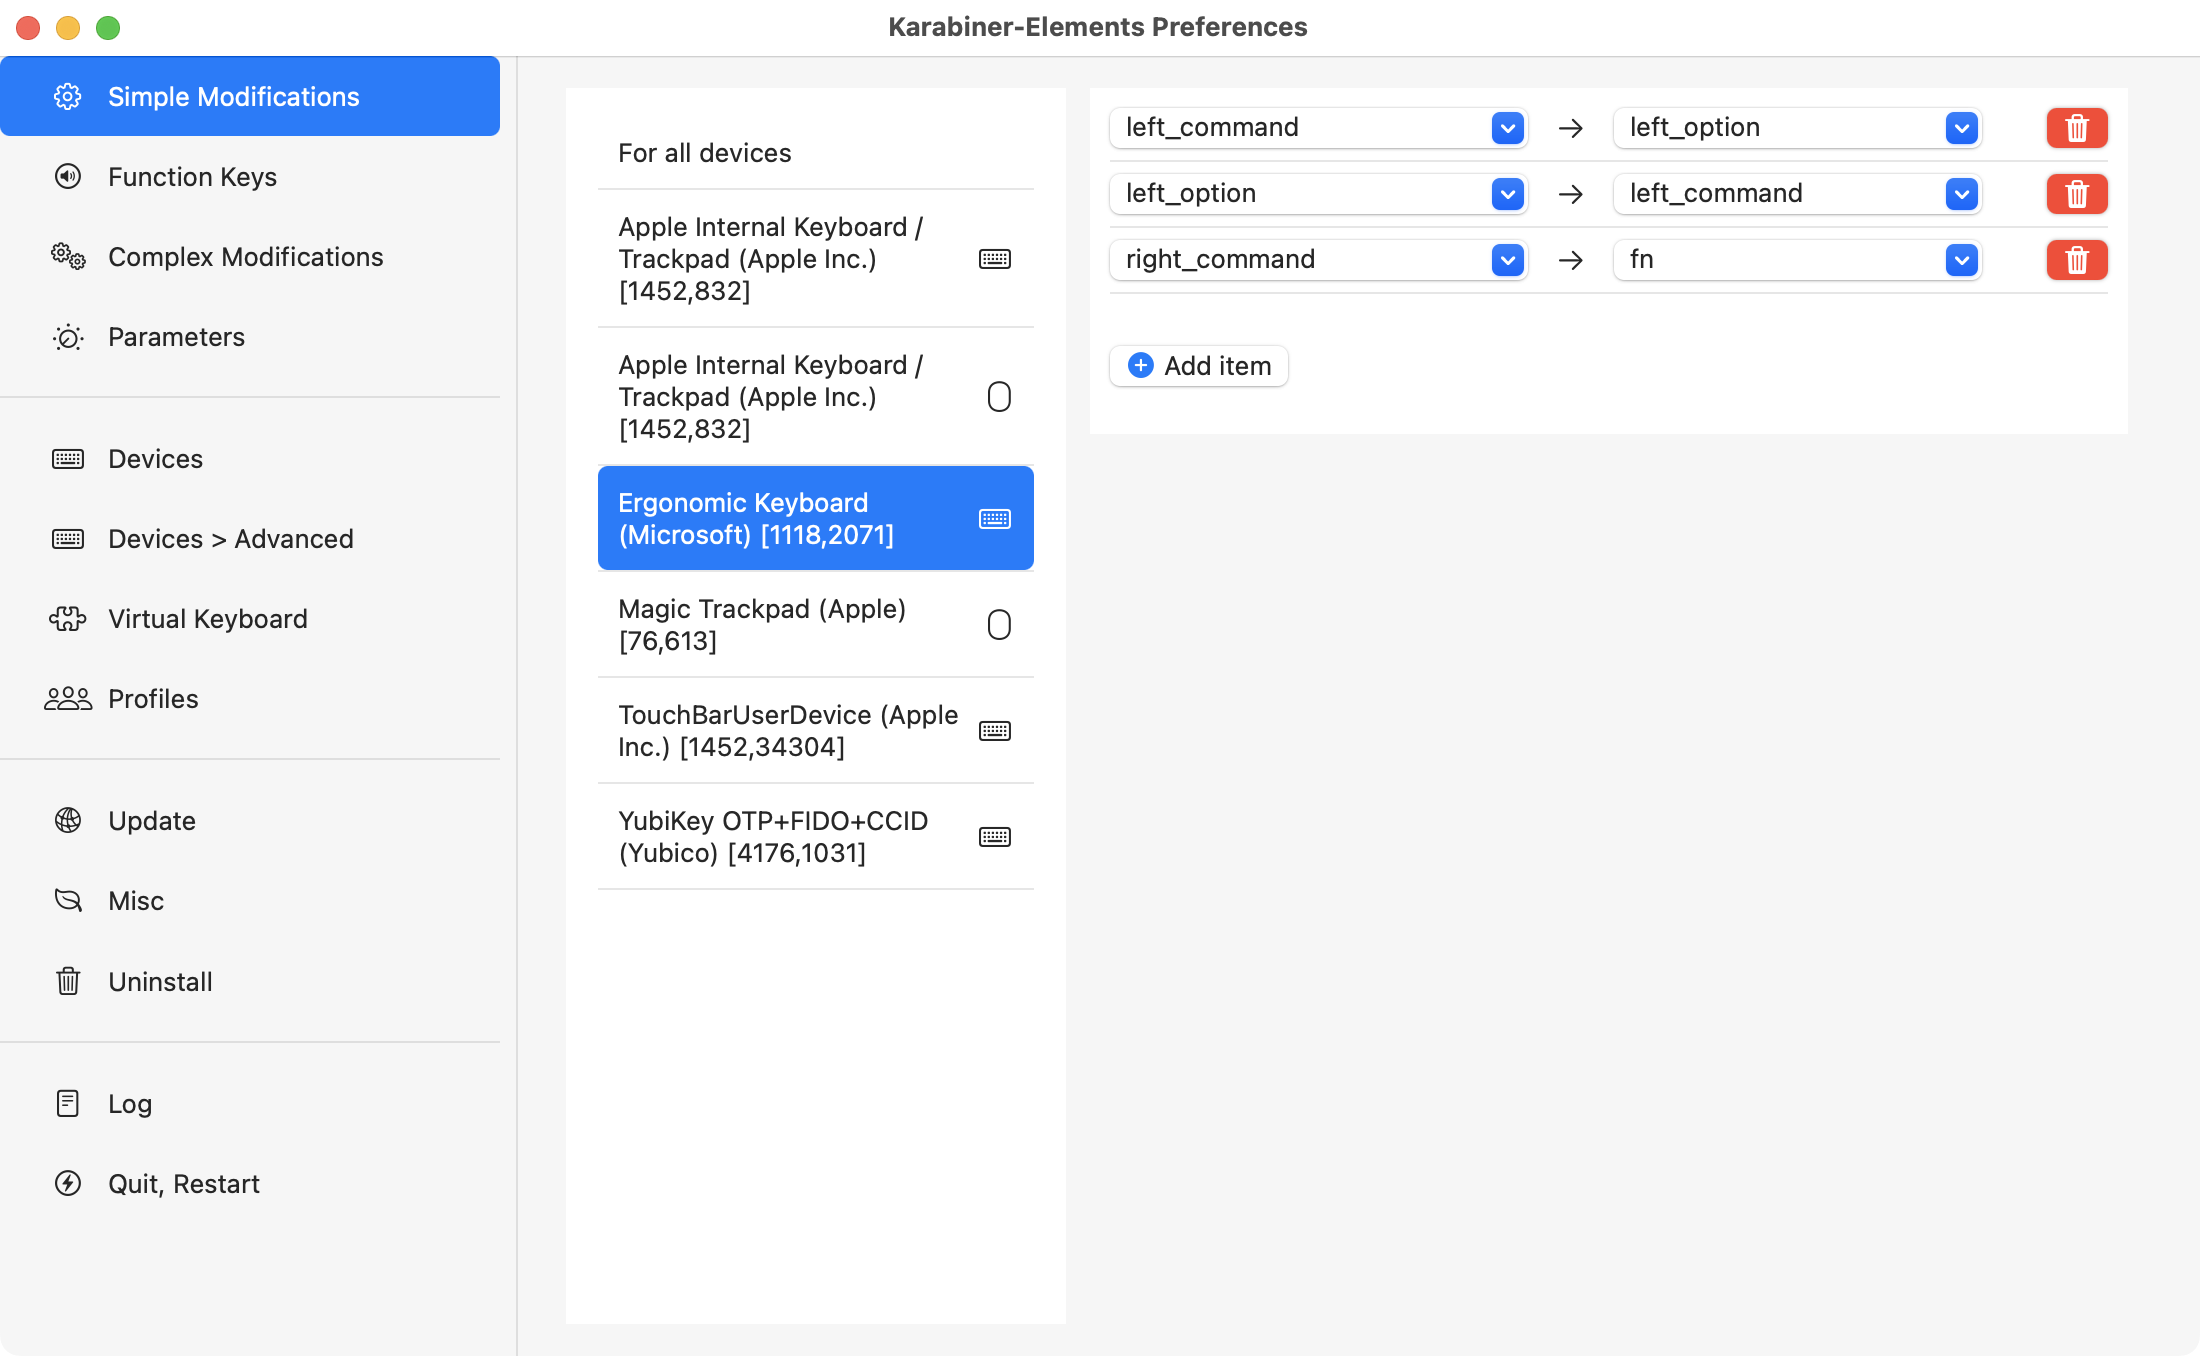
Task: Select YubiKey OTP+FIDO+CCID device
Action: point(815,837)
